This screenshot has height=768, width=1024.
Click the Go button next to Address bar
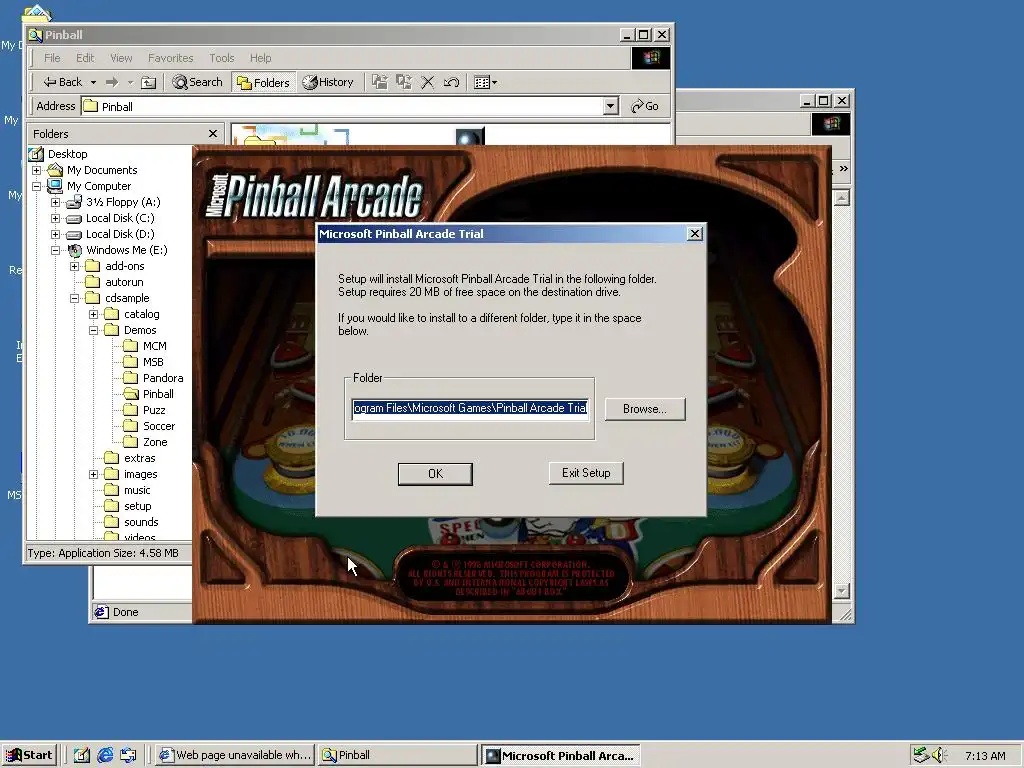(645, 106)
